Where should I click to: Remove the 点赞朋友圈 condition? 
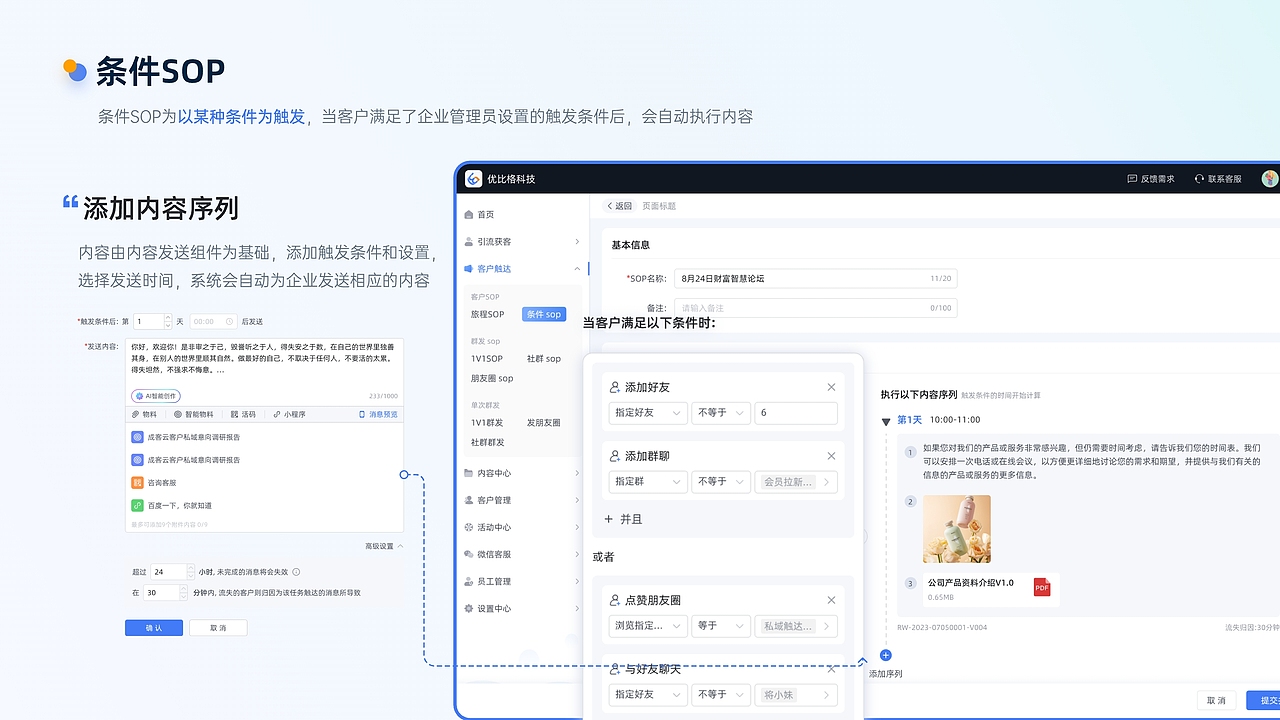(831, 600)
